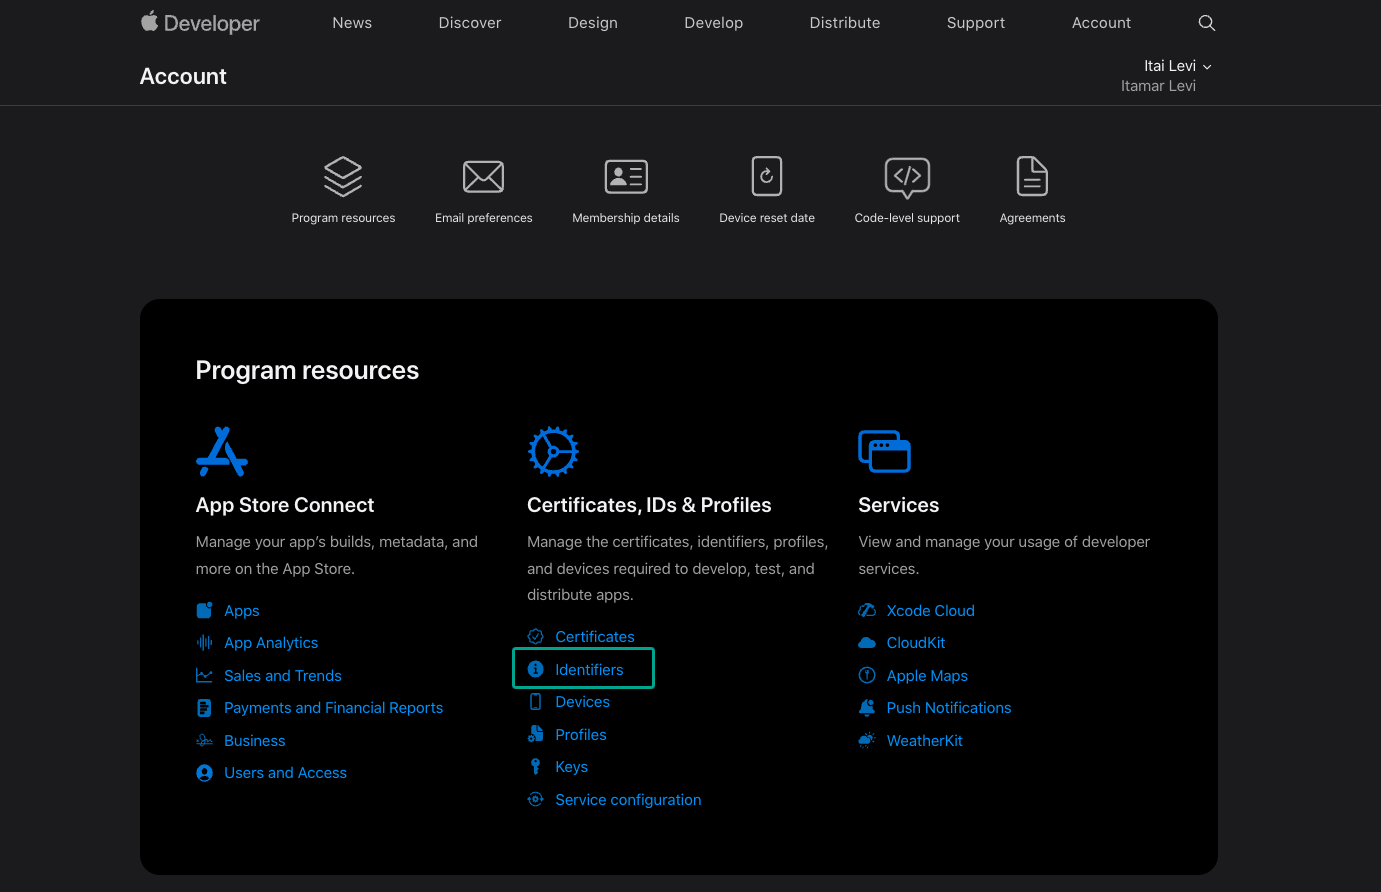
Task: Open the Identifiers link
Action: [x=590, y=670]
